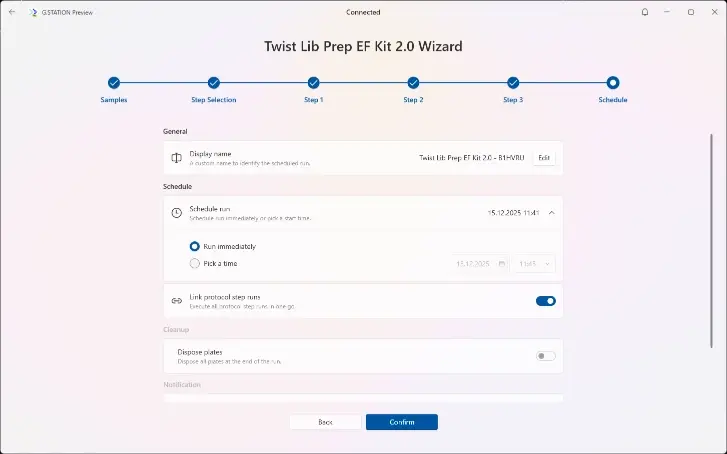Click the date field showing 15.12.2025

[480, 264]
